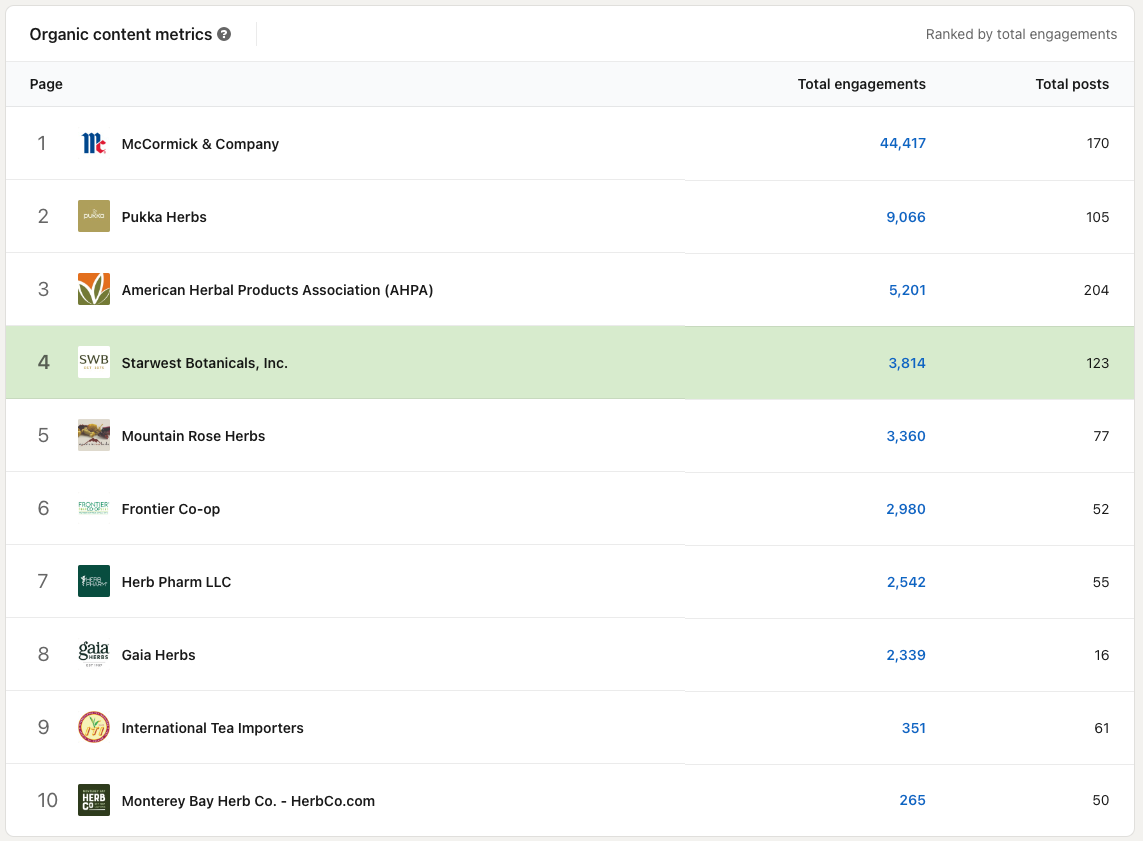1143x841 pixels.
Task: Open International Tea Importers' 351 engagements link
Action: (x=913, y=728)
